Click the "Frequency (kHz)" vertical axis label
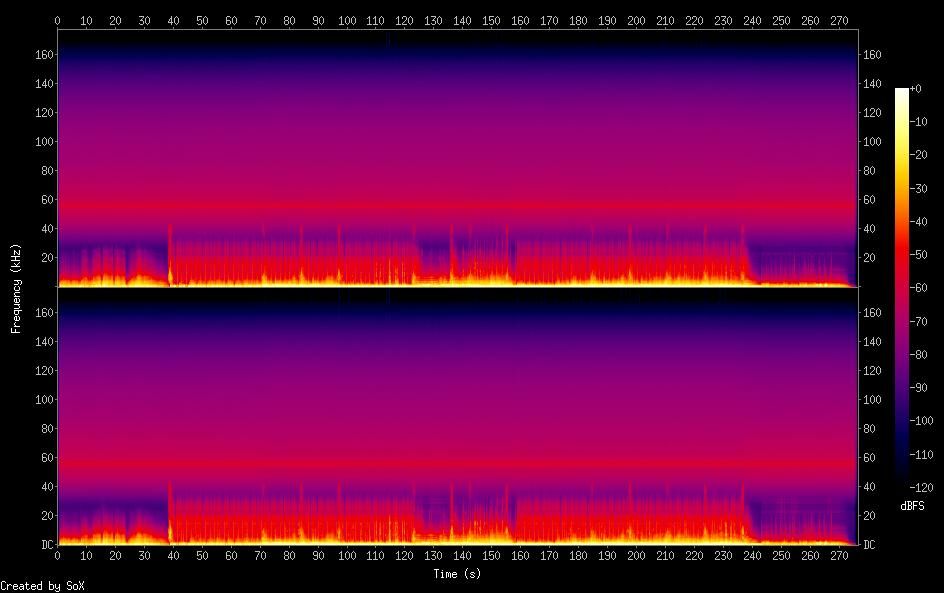The height and width of the screenshot is (593, 944). (17, 287)
